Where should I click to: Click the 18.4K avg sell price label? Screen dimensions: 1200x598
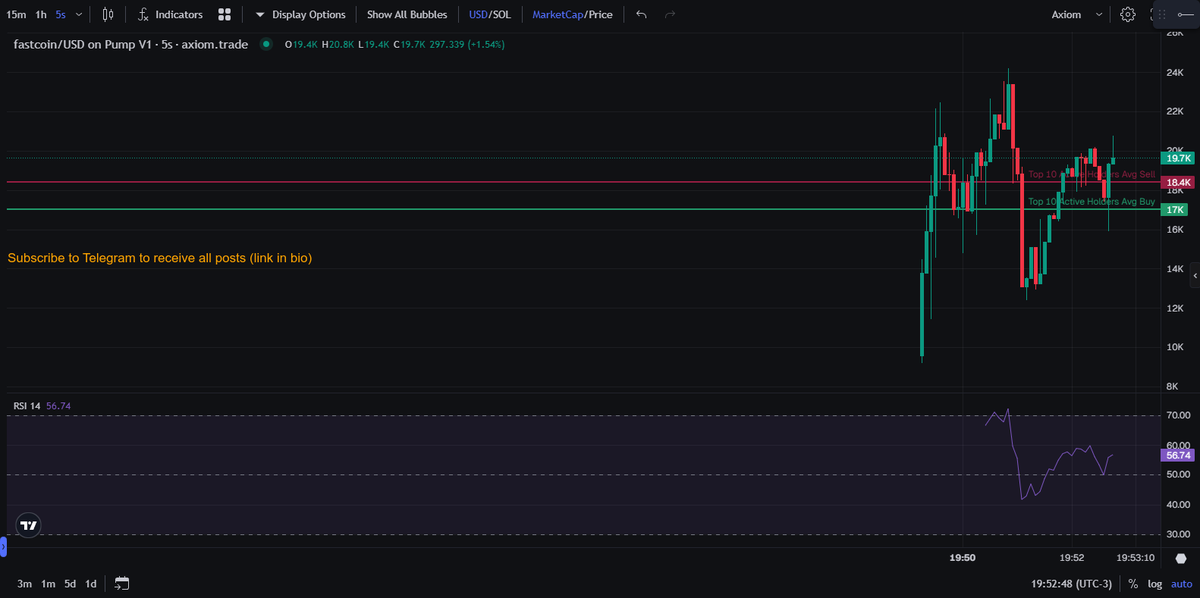coord(1176,183)
